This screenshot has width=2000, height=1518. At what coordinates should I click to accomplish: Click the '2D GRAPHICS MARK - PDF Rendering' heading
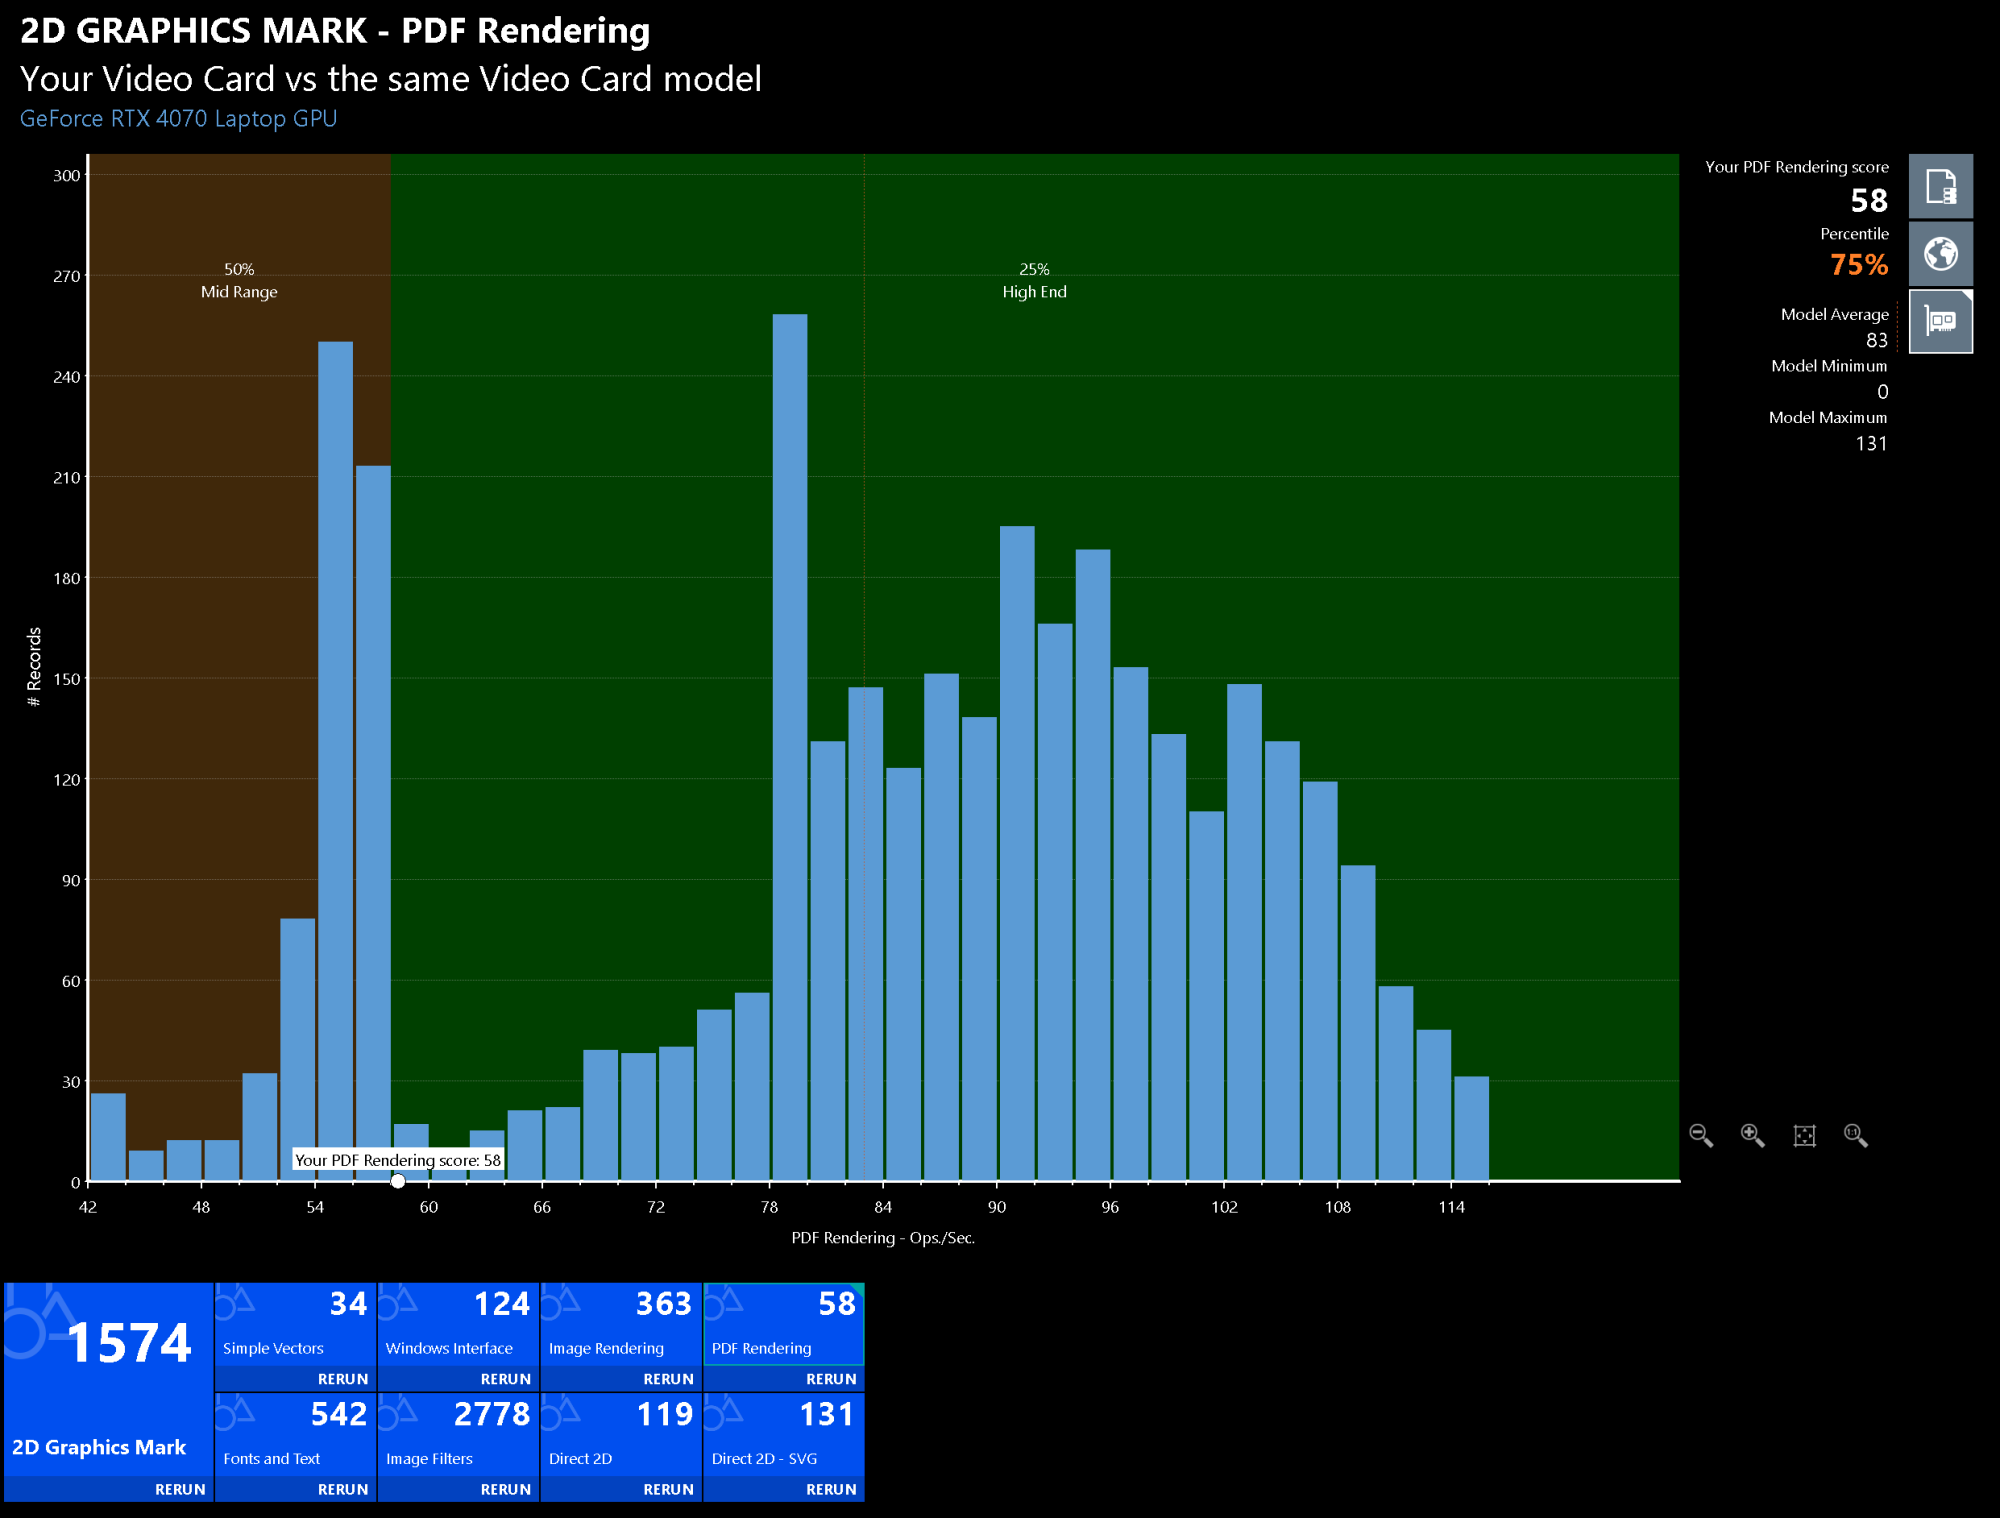pos(335,31)
